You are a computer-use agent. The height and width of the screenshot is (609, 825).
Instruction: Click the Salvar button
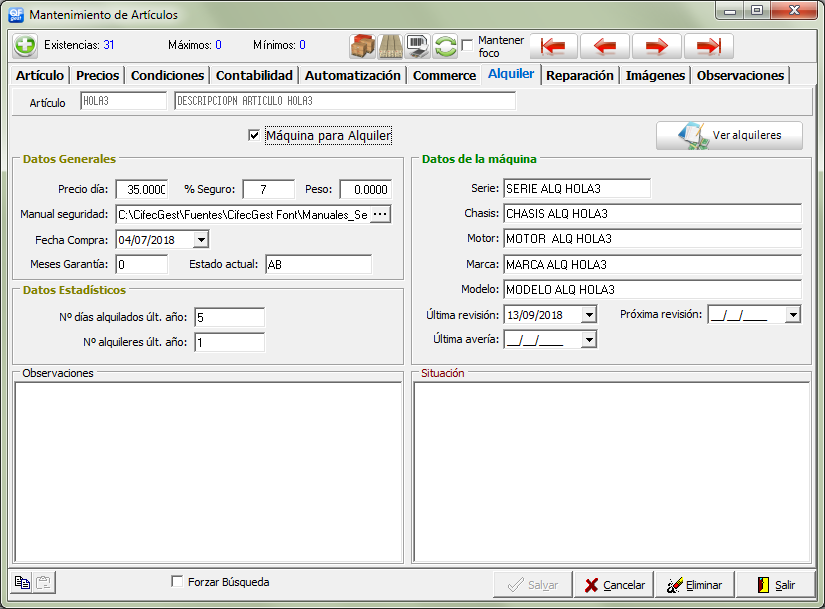tap(532, 585)
